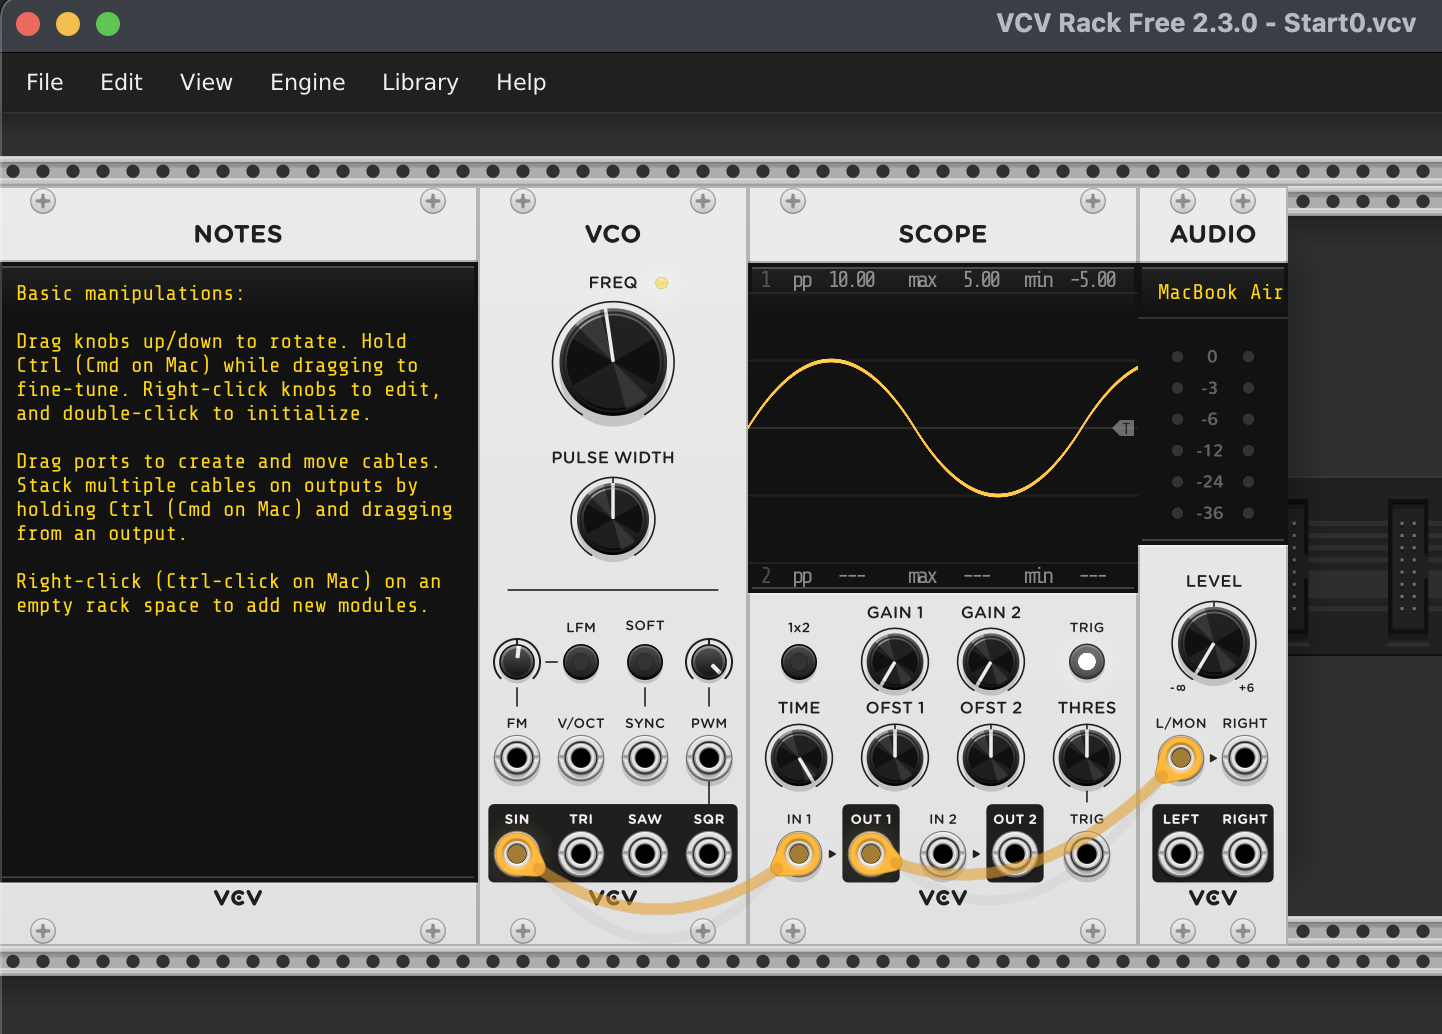This screenshot has width=1442, height=1034.
Task: Expand the View menu
Action: pos(206,82)
